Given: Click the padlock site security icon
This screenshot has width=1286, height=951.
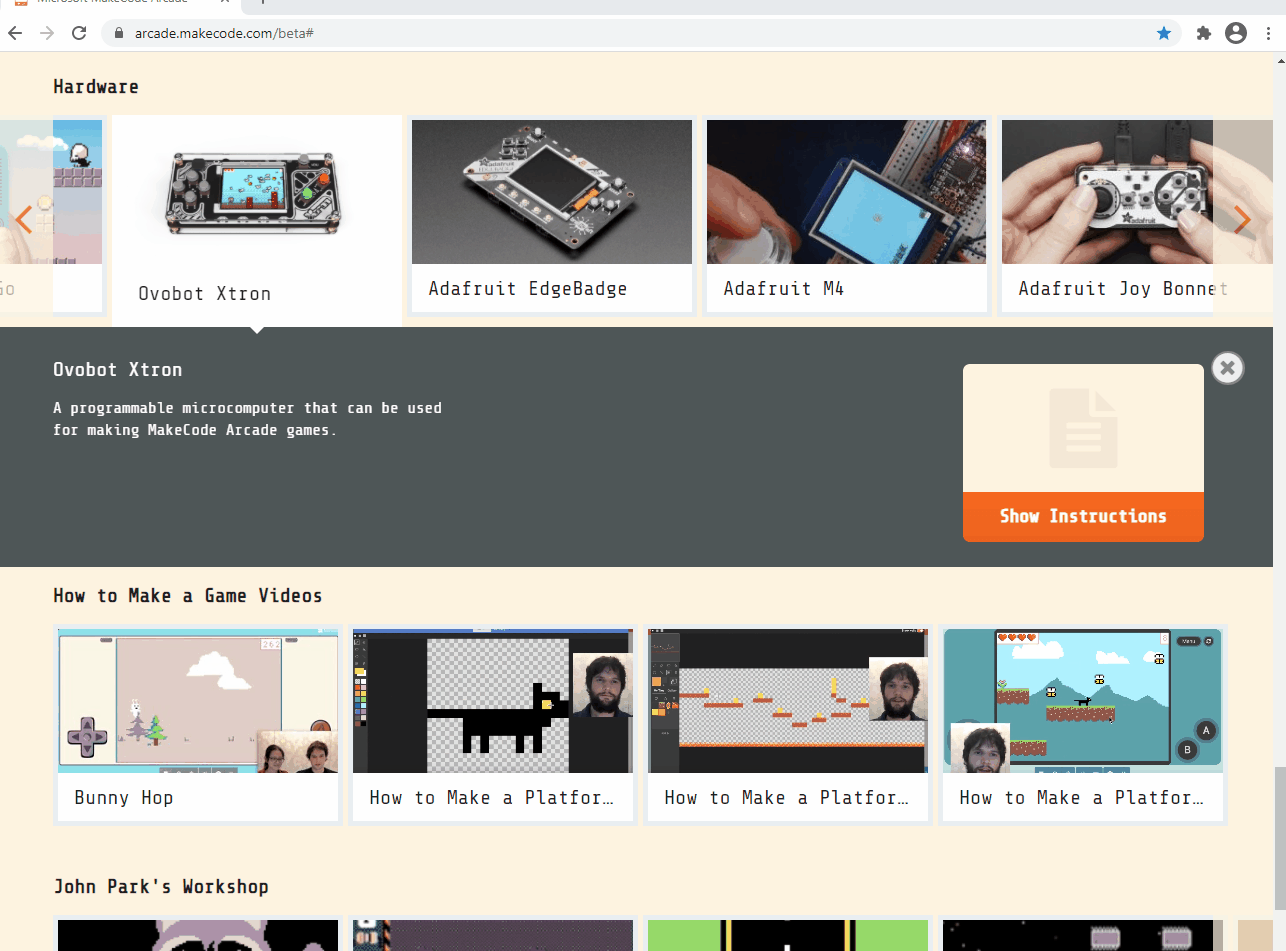Looking at the screenshot, I should 118,32.
